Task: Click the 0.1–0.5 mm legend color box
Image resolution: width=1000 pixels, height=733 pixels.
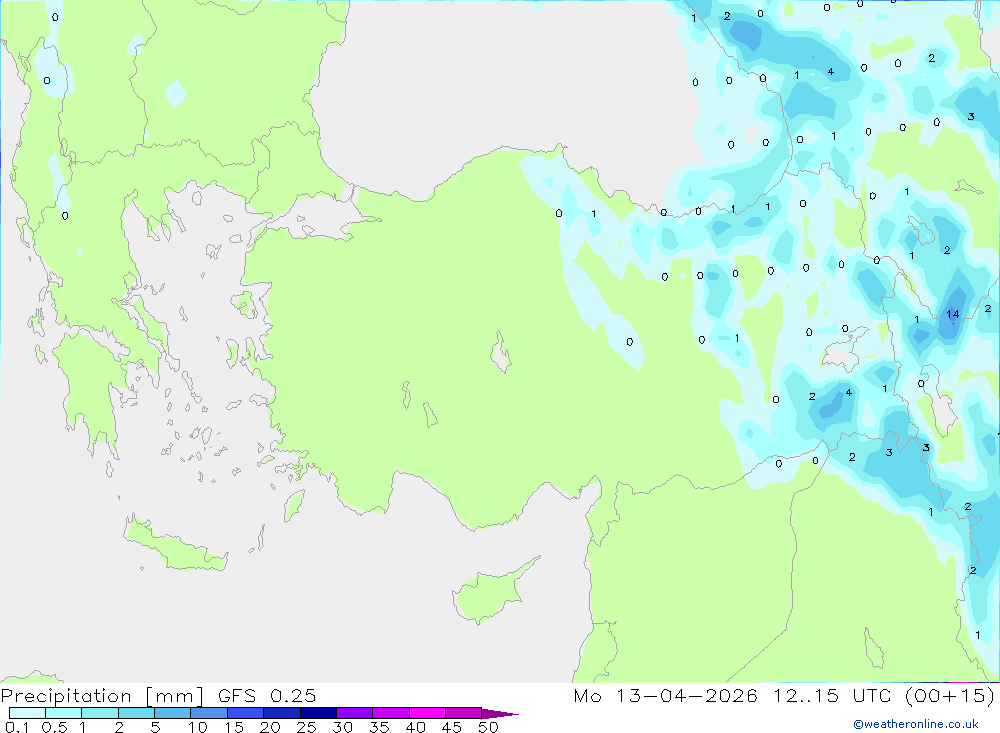Action: (x=27, y=713)
